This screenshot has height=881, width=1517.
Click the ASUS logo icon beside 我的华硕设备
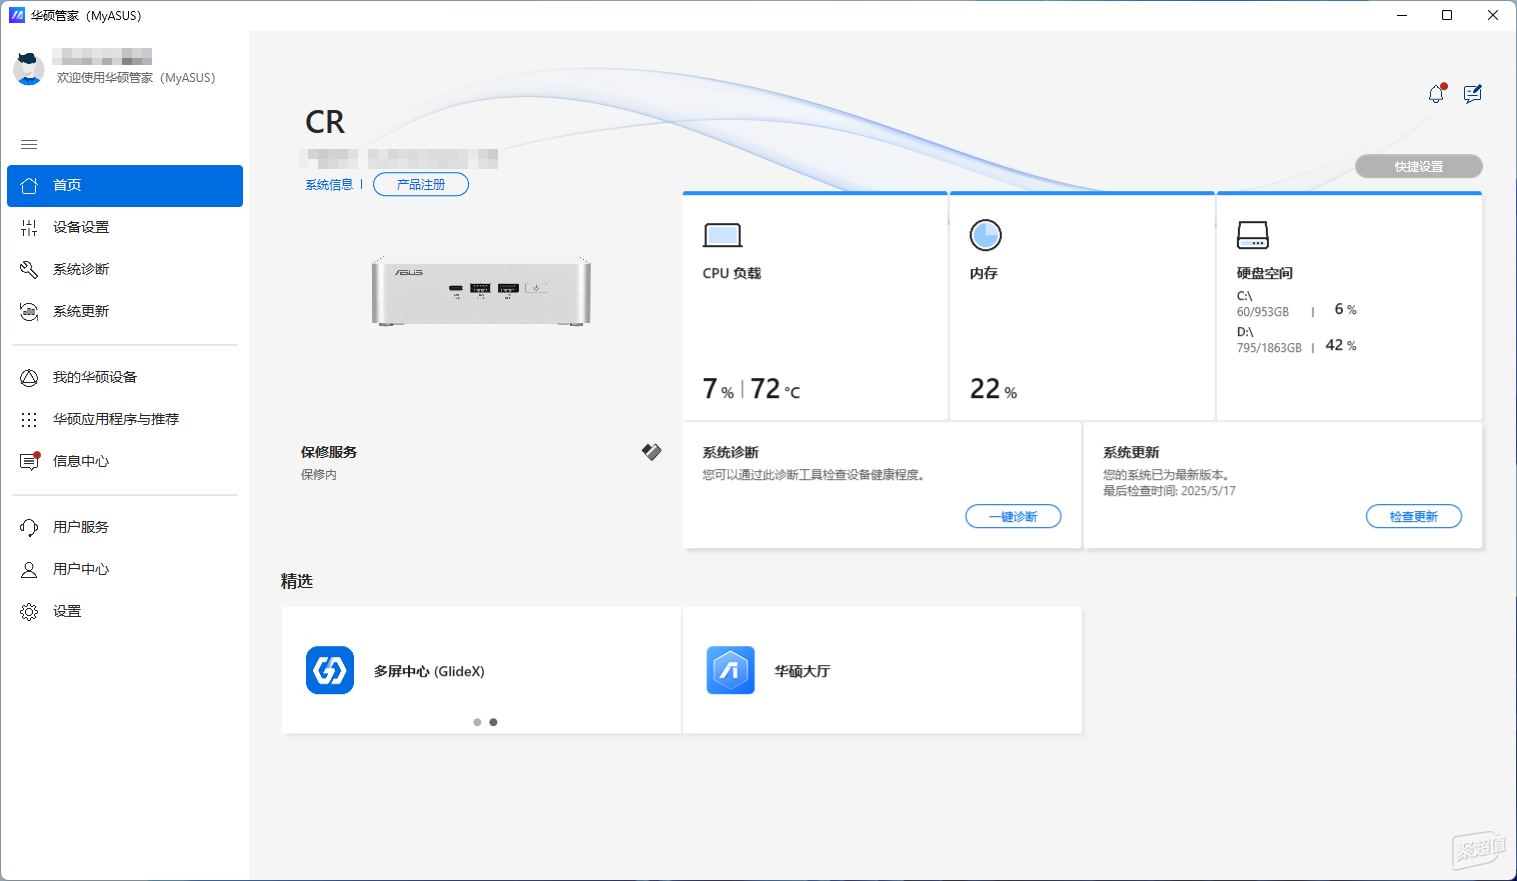point(29,377)
